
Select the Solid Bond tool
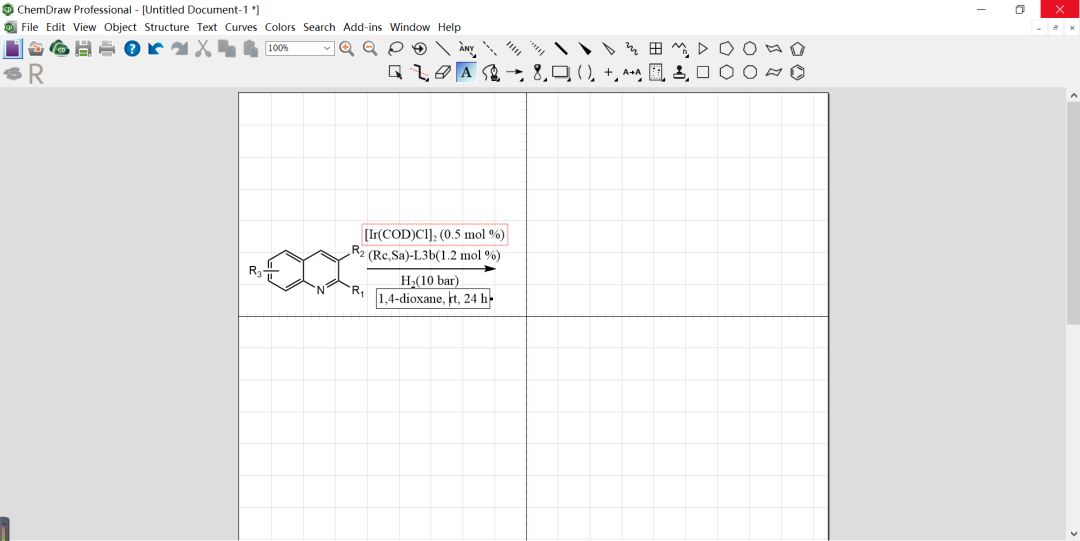[x=443, y=49]
